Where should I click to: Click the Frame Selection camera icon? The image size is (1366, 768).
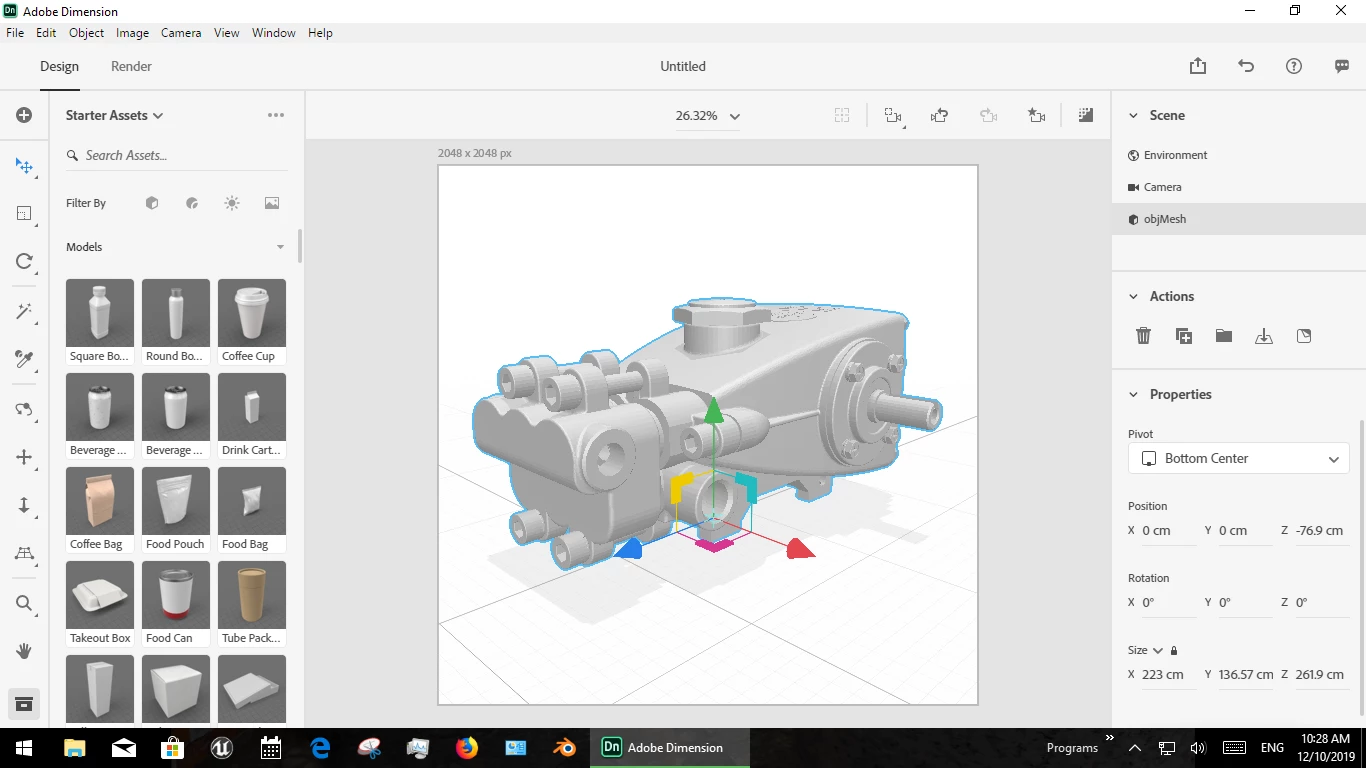point(893,116)
